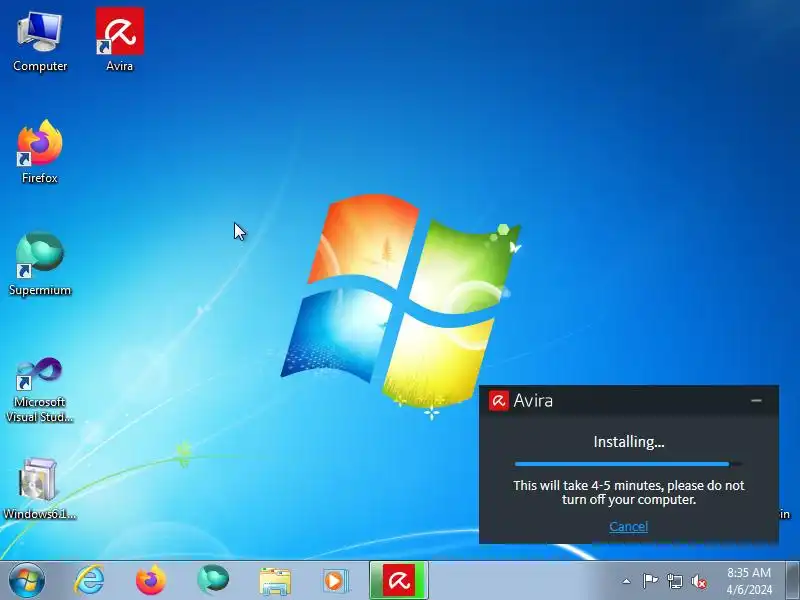800x600 pixels.
Task: Click the Avira installer taskbar button
Action: 399,581
